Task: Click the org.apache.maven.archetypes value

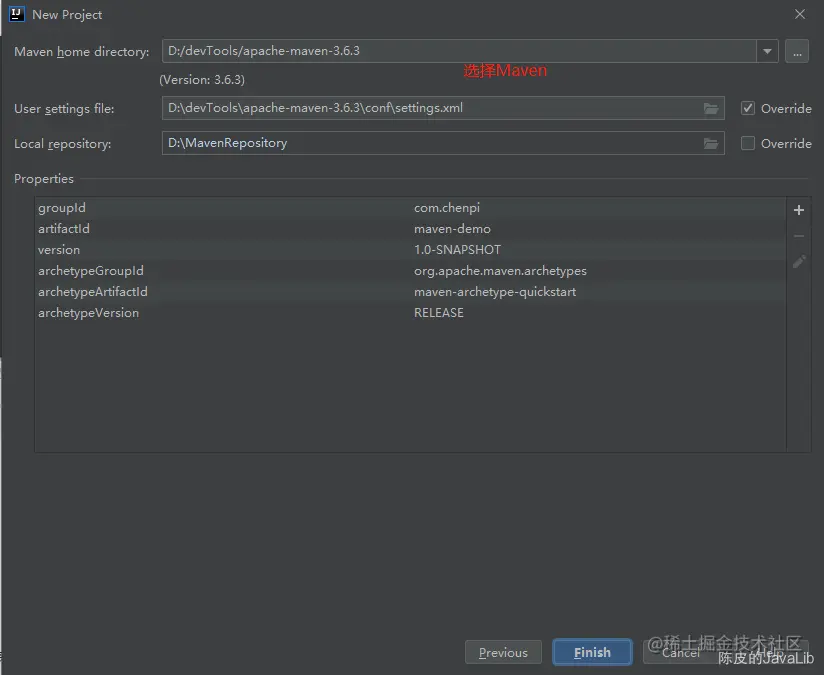Action: pyautogui.click(x=500, y=271)
